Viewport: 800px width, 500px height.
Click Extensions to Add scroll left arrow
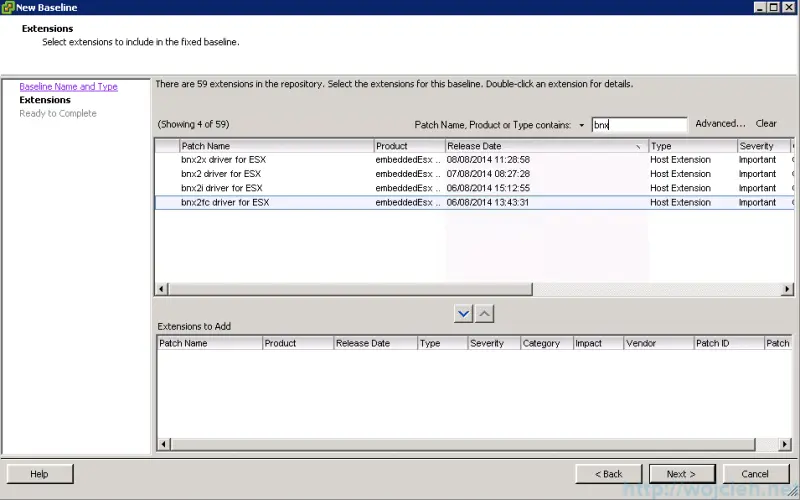pos(163,444)
